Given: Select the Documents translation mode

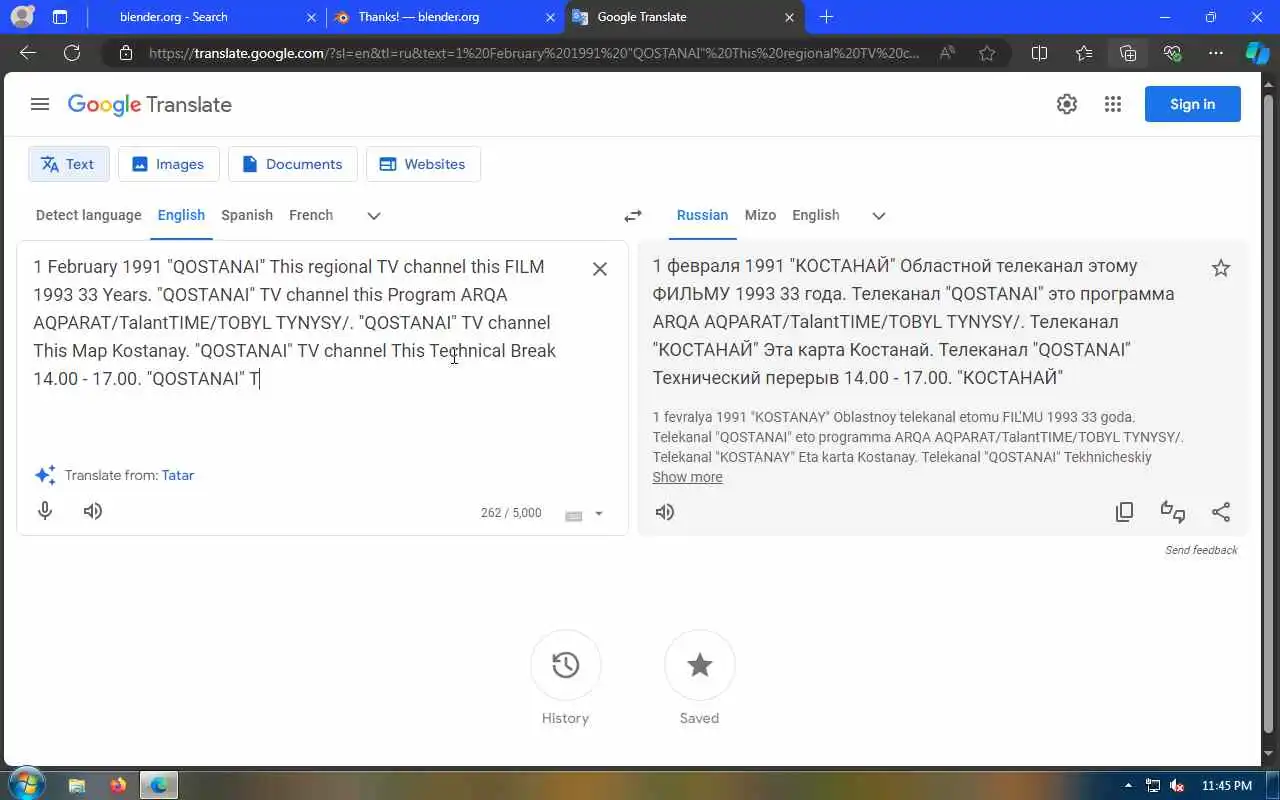Looking at the screenshot, I should click(292, 164).
